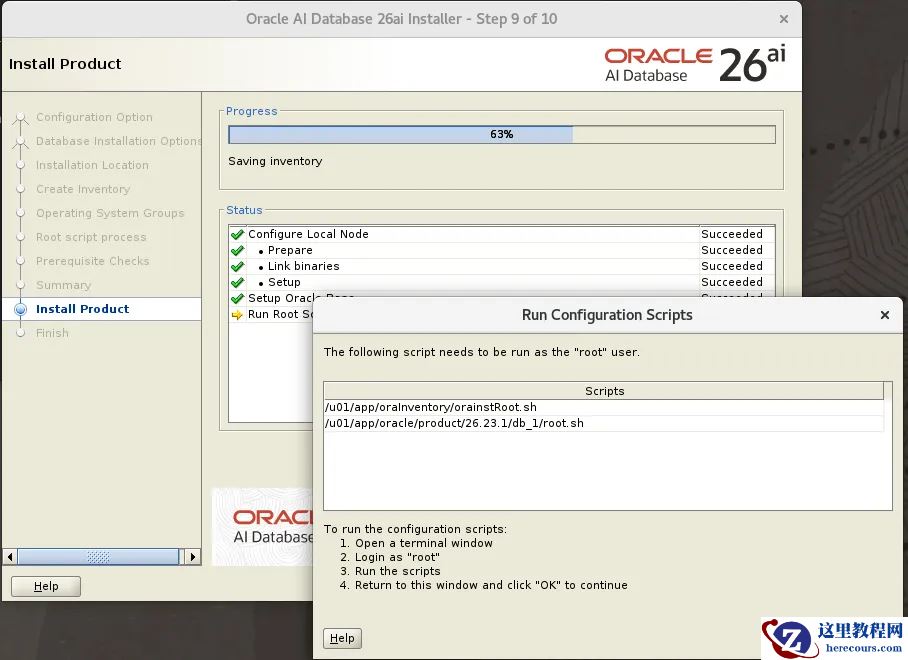This screenshot has width=908, height=660.
Task: Click the green check beside Configure Local Node
Action: point(237,234)
